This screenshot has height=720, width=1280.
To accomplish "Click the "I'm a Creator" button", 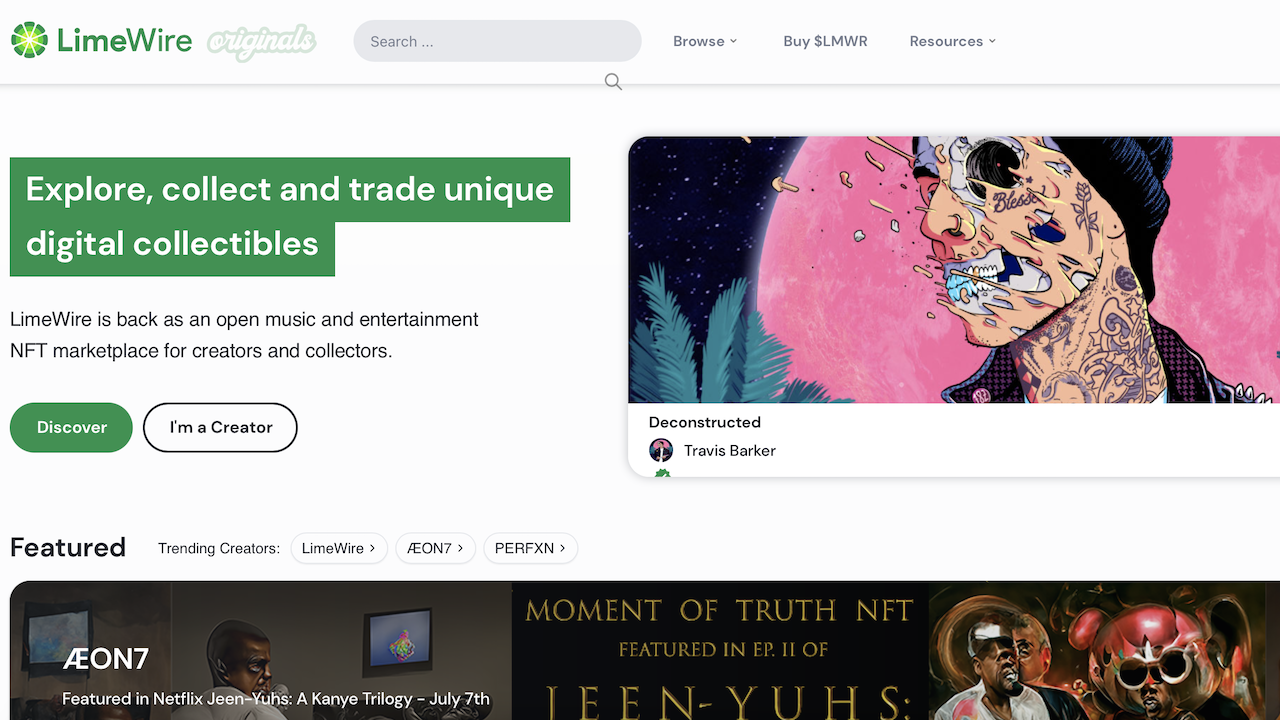I will pyautogui.click(x=220, y=427).
